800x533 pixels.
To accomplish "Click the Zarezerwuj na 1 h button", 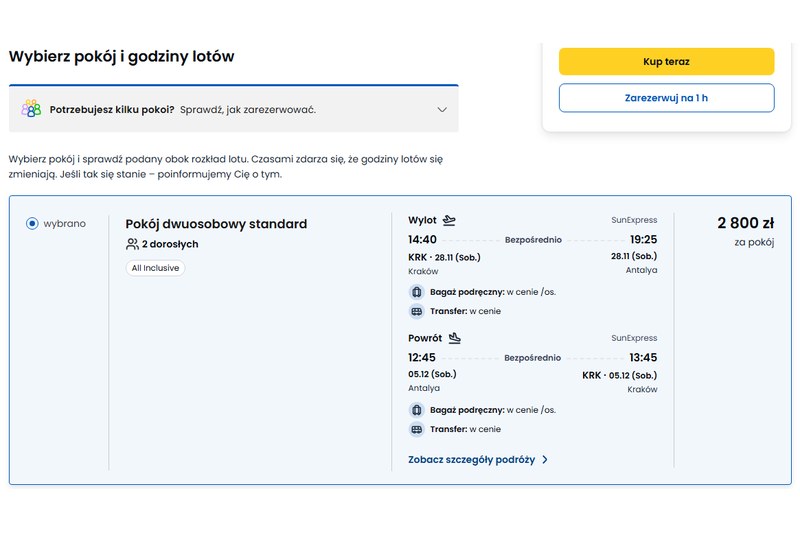I will pos(666,98).
